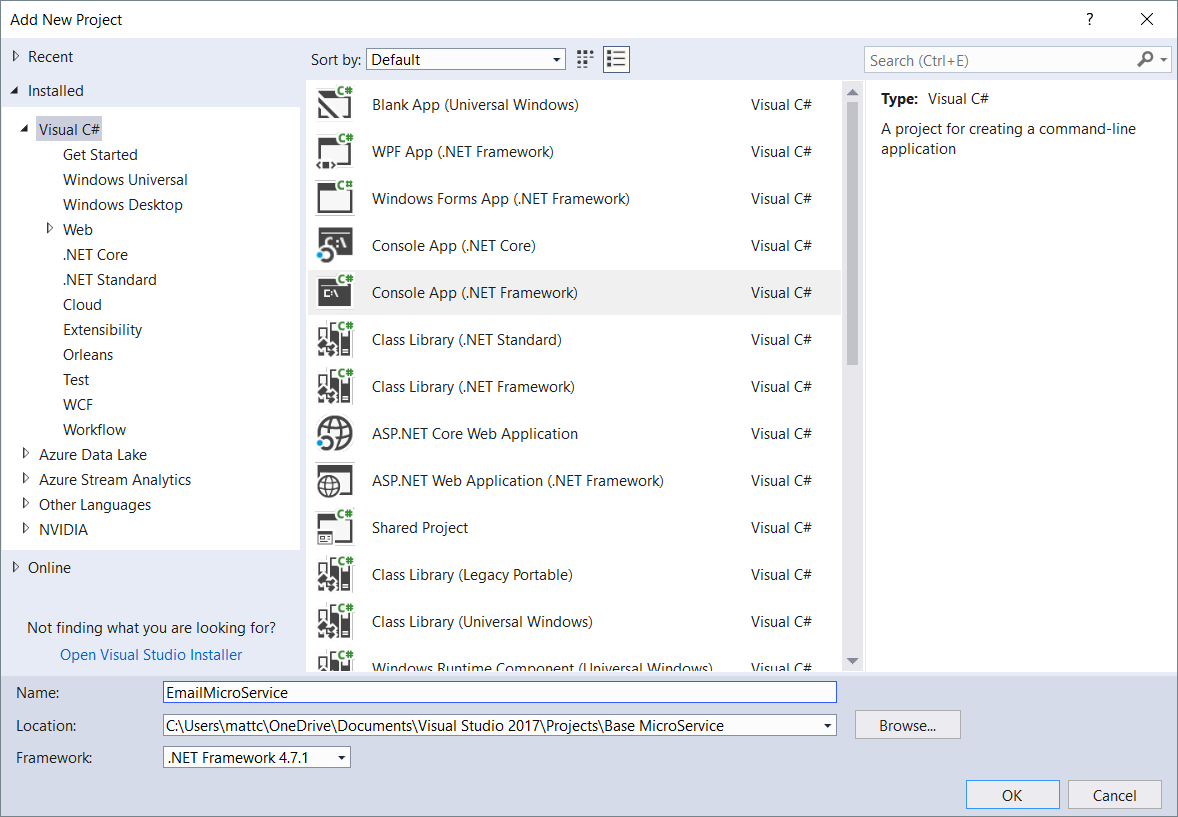Select Windows Desktop category
This screenshot has width=1178, height=817.
[x=122, y=204]
